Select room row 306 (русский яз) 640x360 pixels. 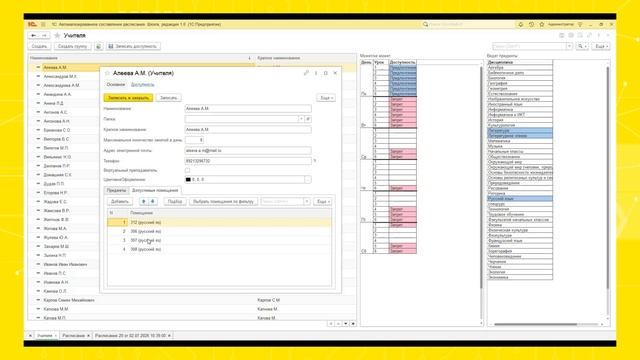click(220, 231)
